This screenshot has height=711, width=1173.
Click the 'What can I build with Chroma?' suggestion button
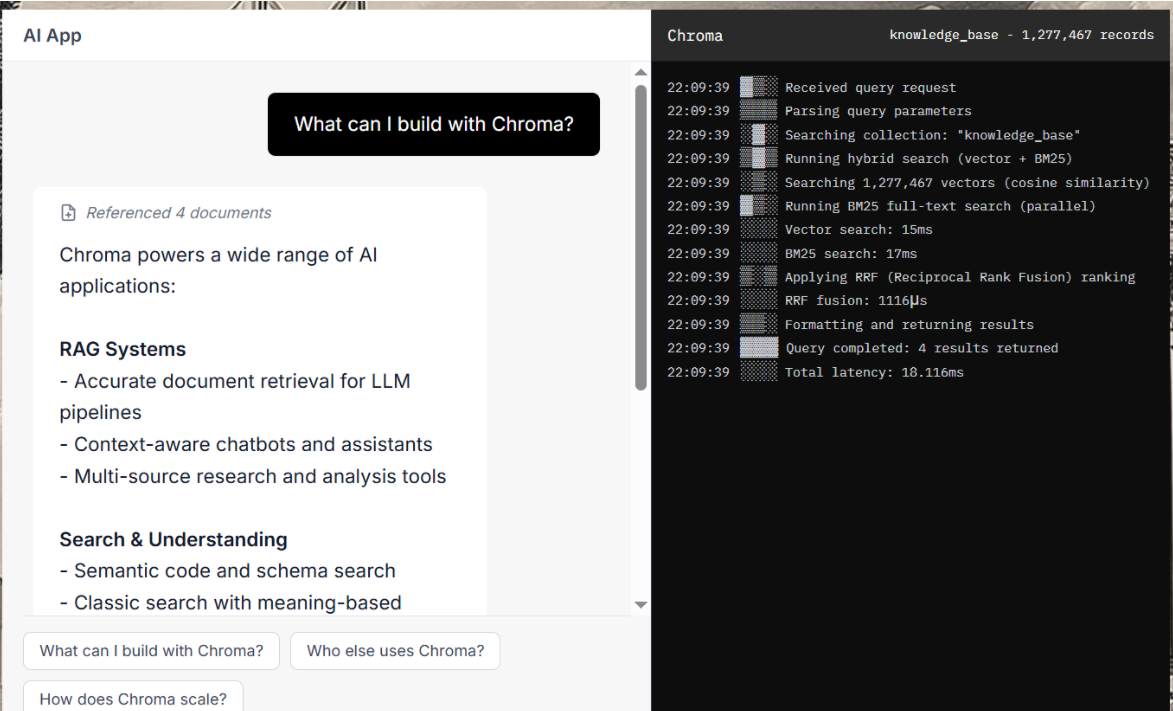point(151,651)
